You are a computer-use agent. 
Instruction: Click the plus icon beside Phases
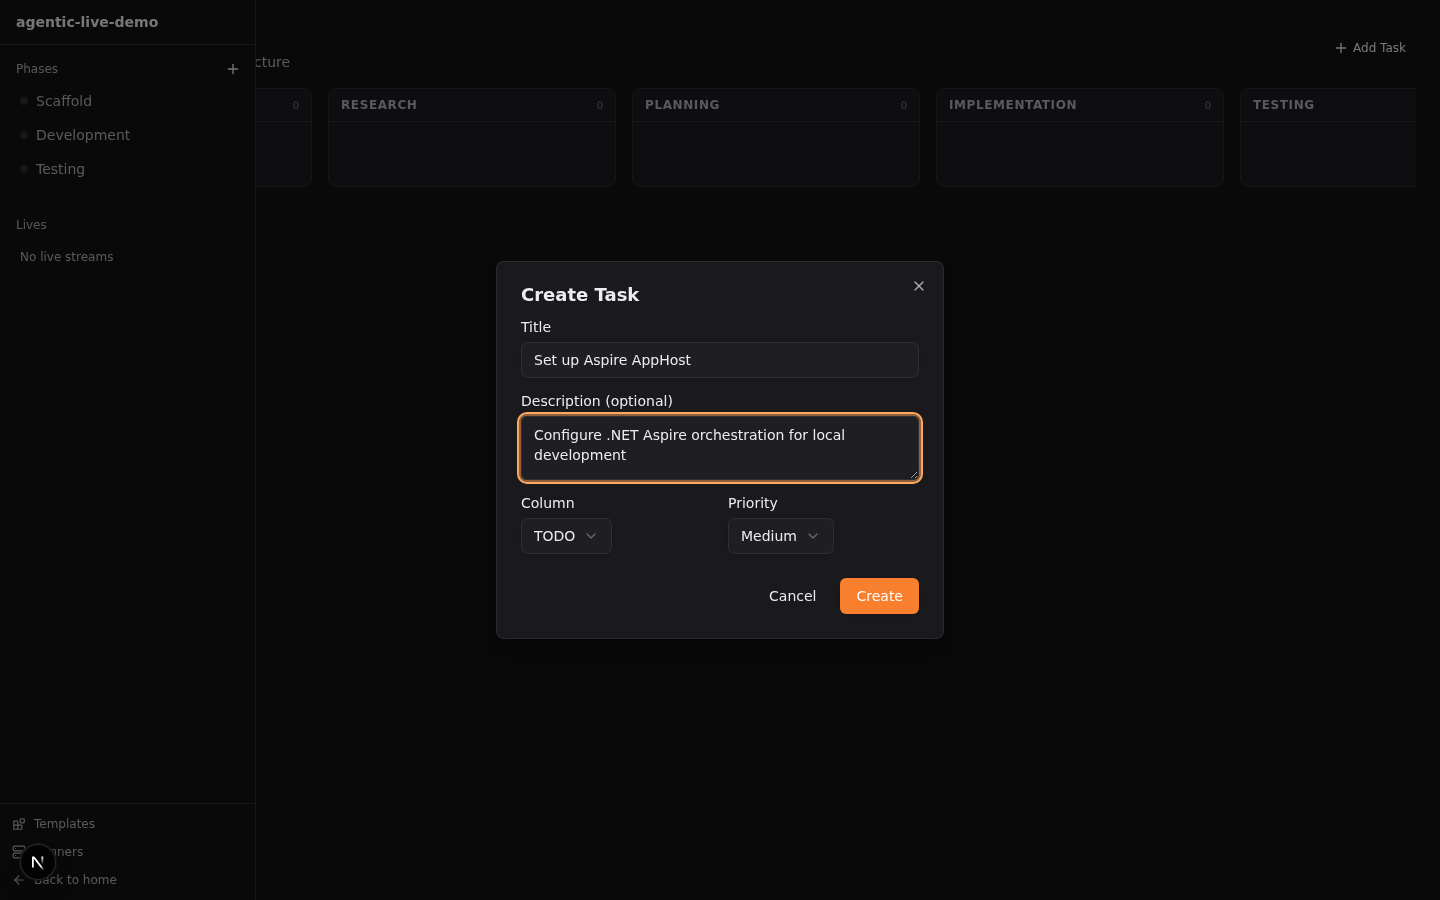click(233, 69)
